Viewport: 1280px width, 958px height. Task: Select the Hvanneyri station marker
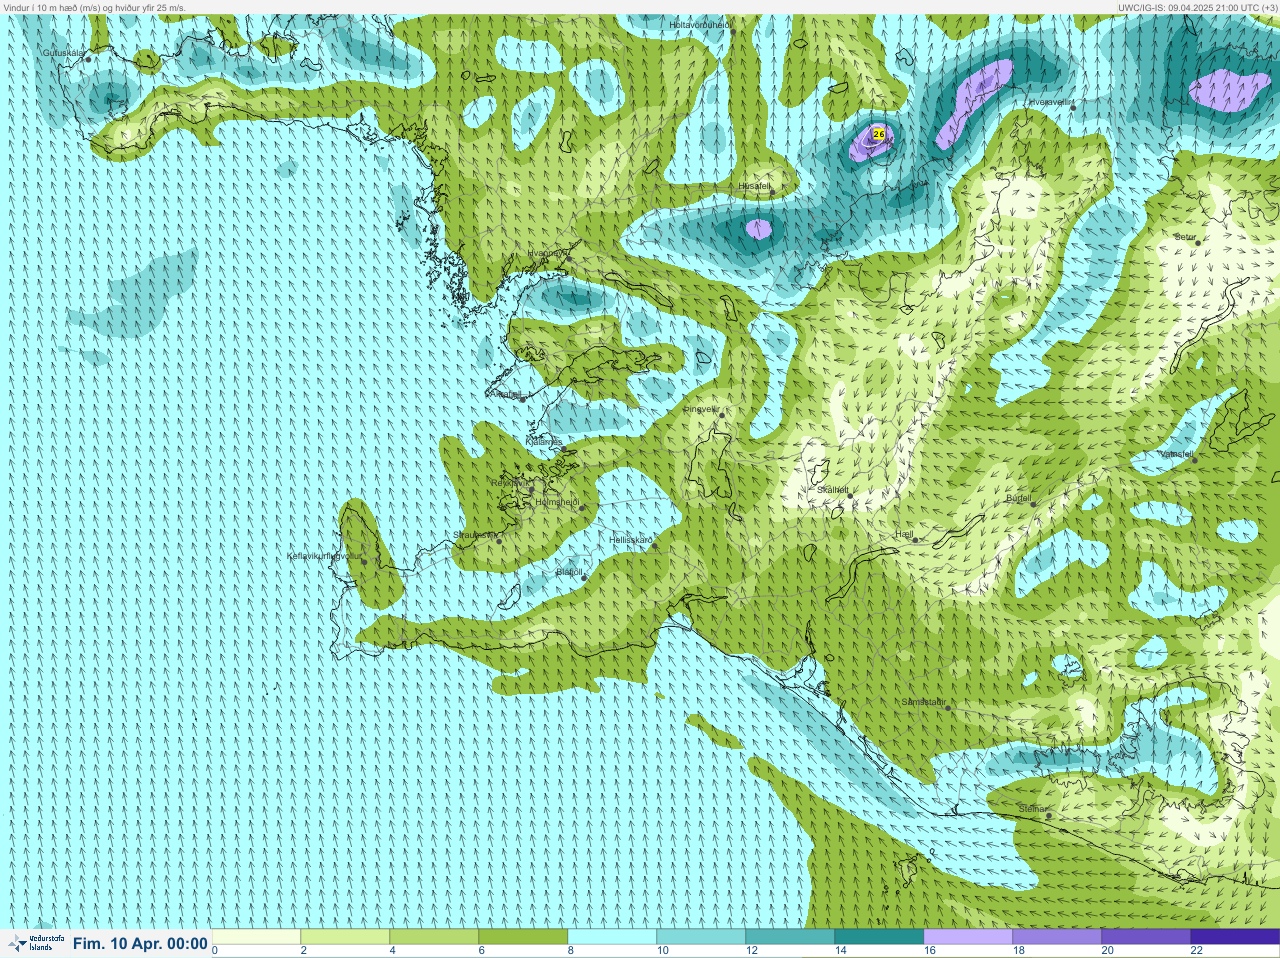[569, 259]
